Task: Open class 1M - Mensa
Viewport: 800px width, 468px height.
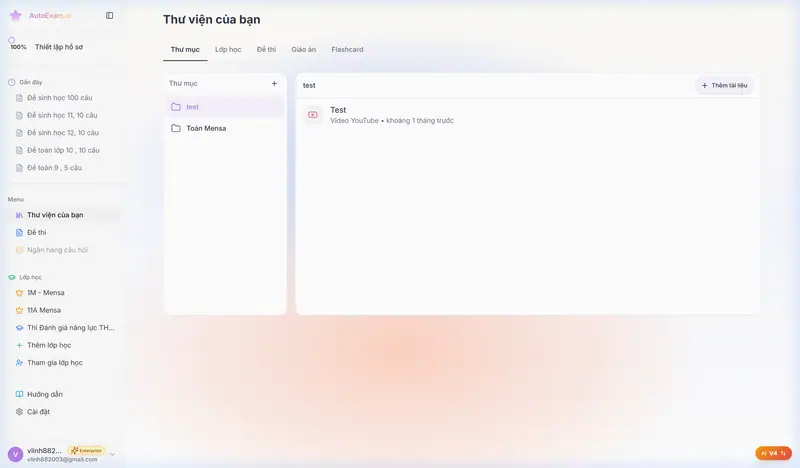Action: pos(46,292)
